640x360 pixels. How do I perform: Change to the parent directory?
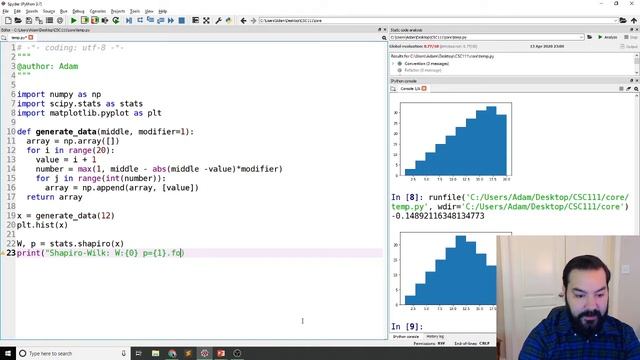pos(633,20)
